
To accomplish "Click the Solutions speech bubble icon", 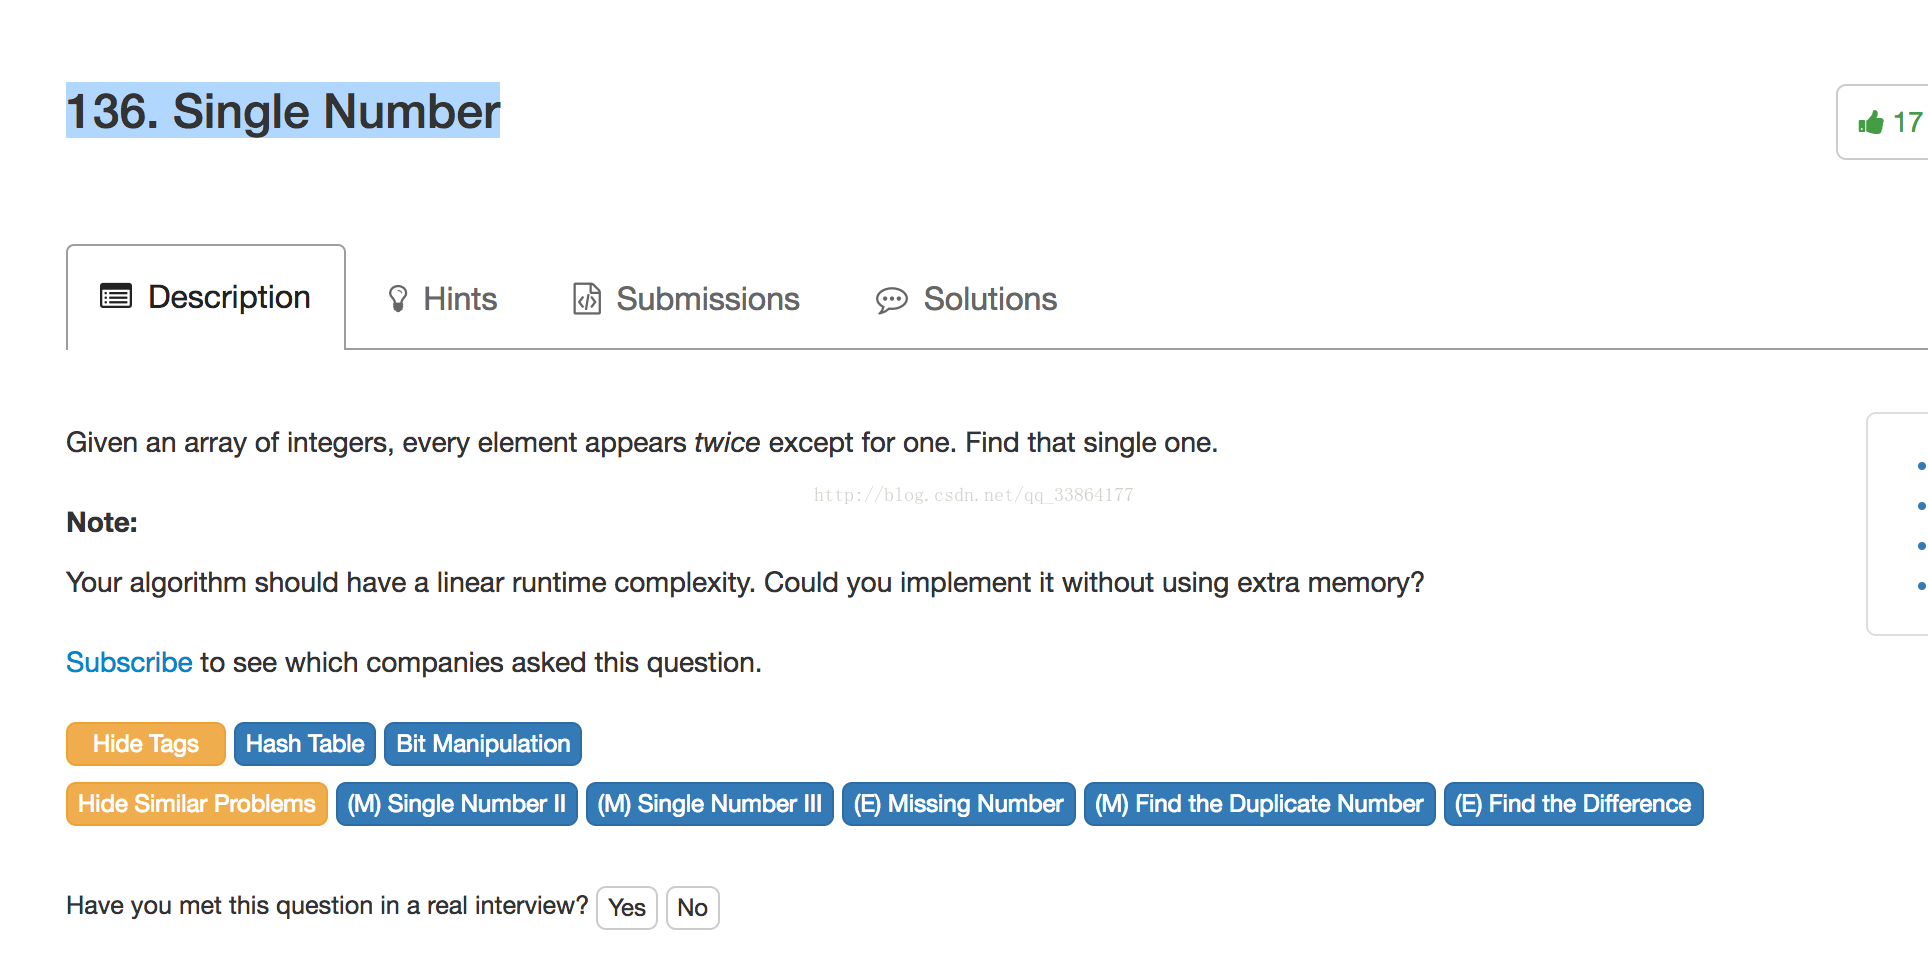I will click(x=892, y=300).
